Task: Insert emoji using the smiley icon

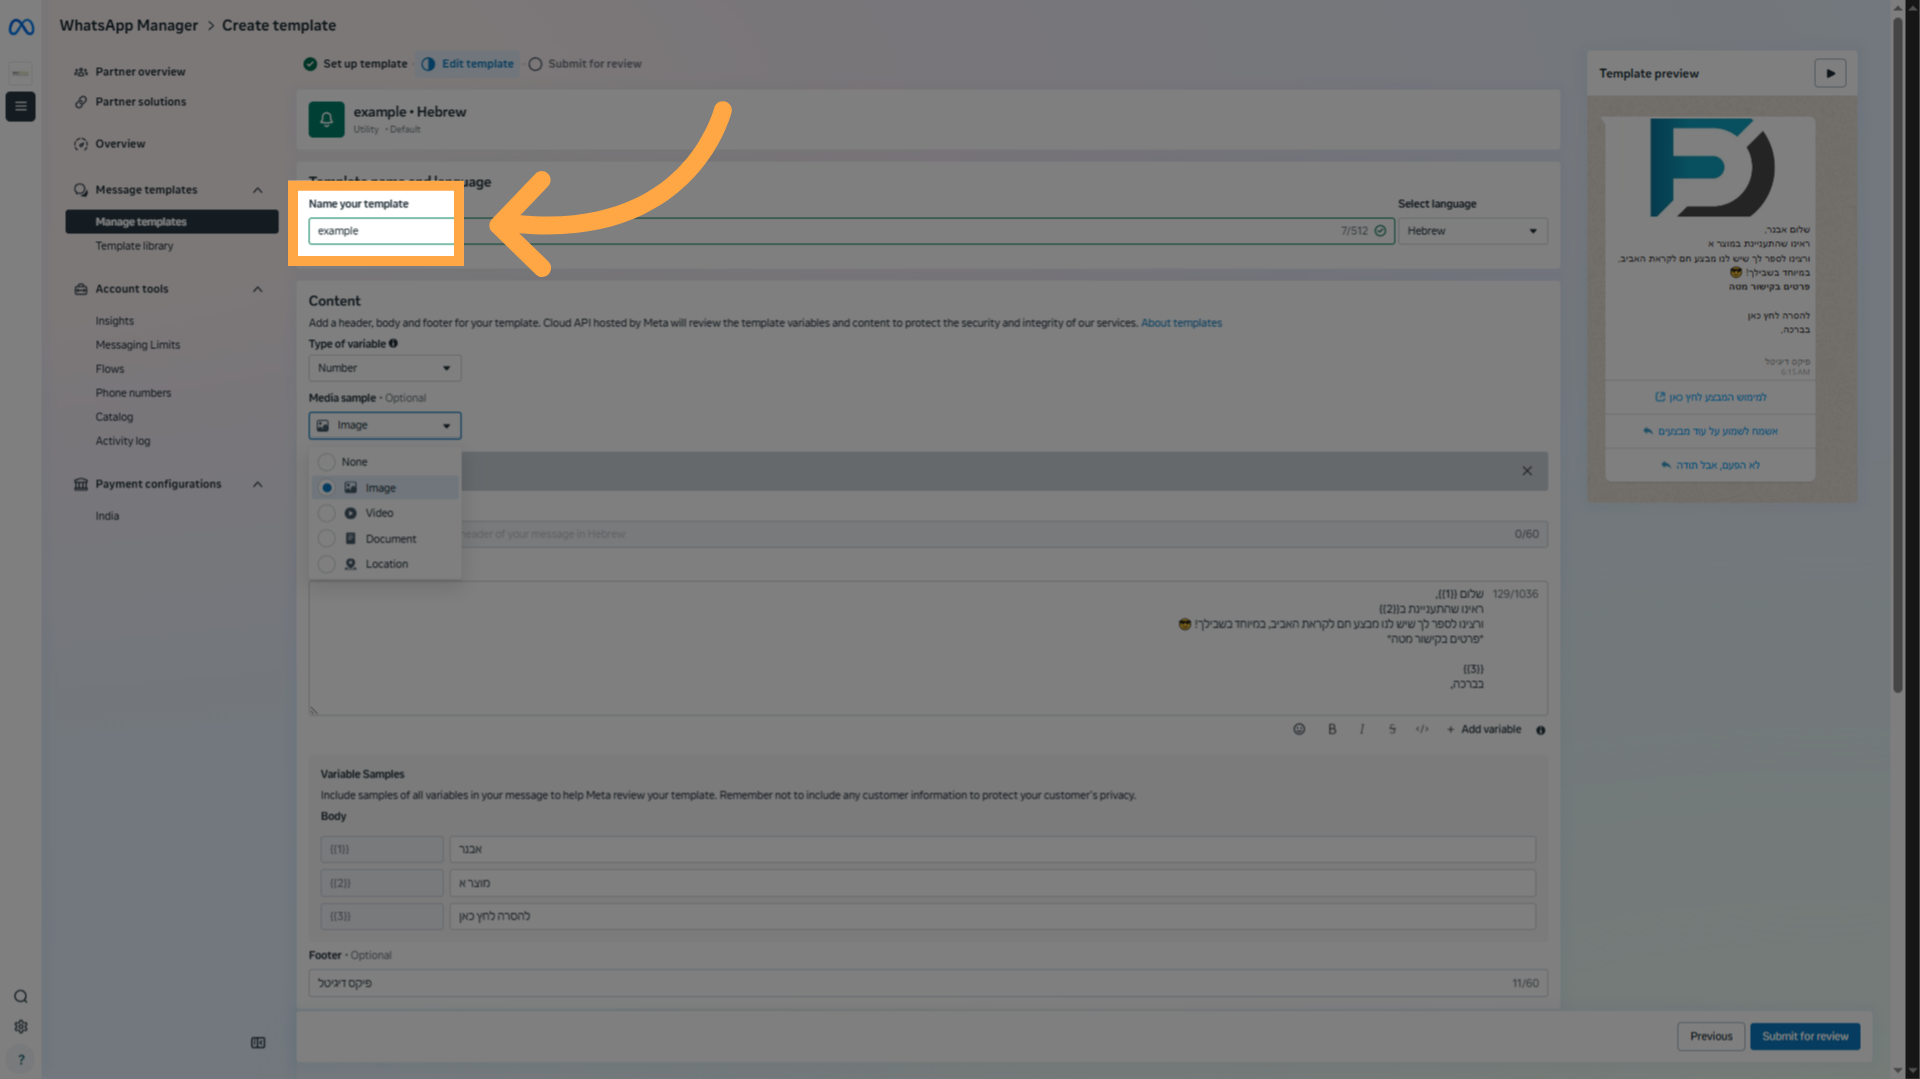Action: coord(1299,729)
